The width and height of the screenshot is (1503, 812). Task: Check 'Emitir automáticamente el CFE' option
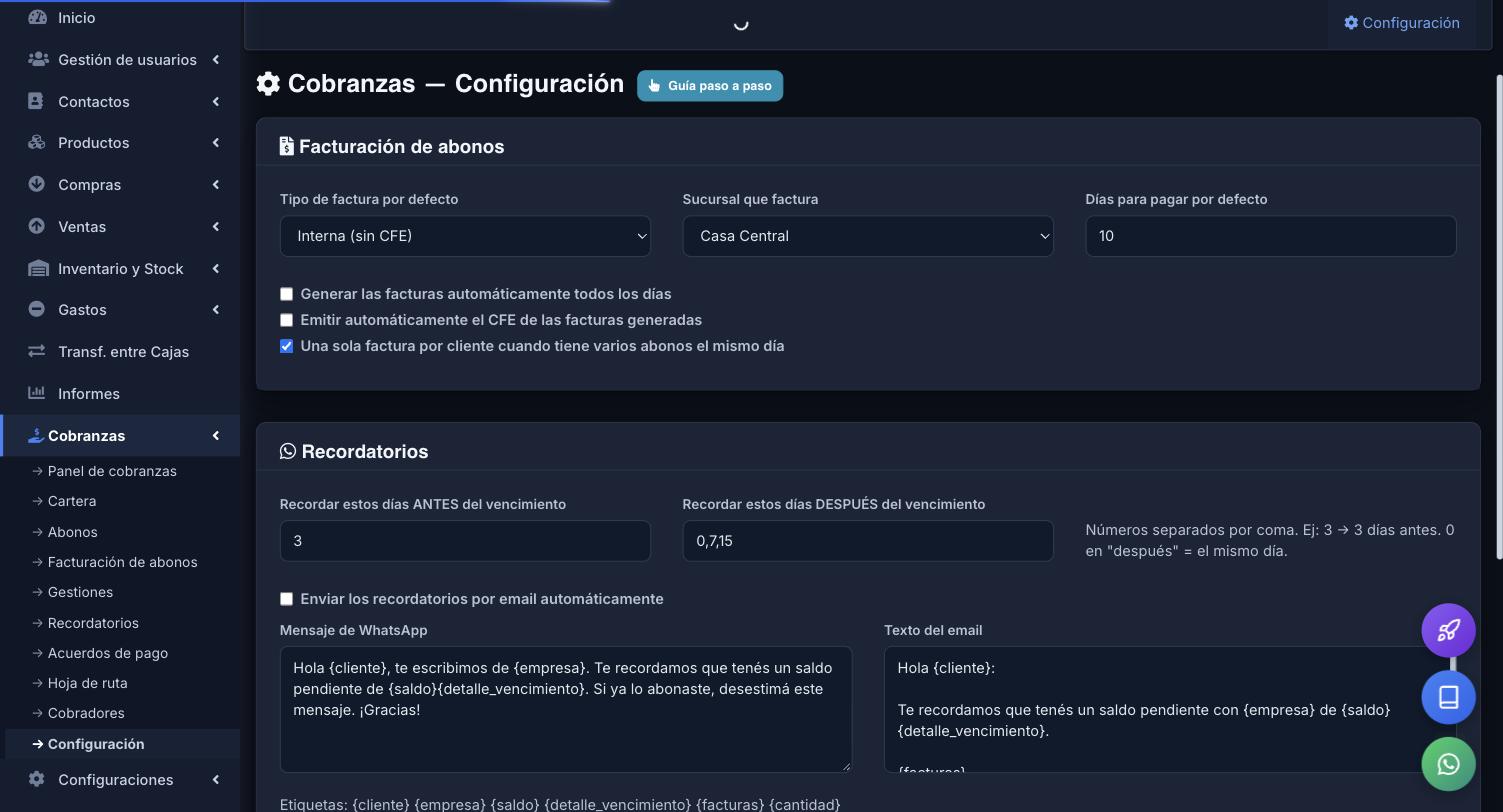286,320
